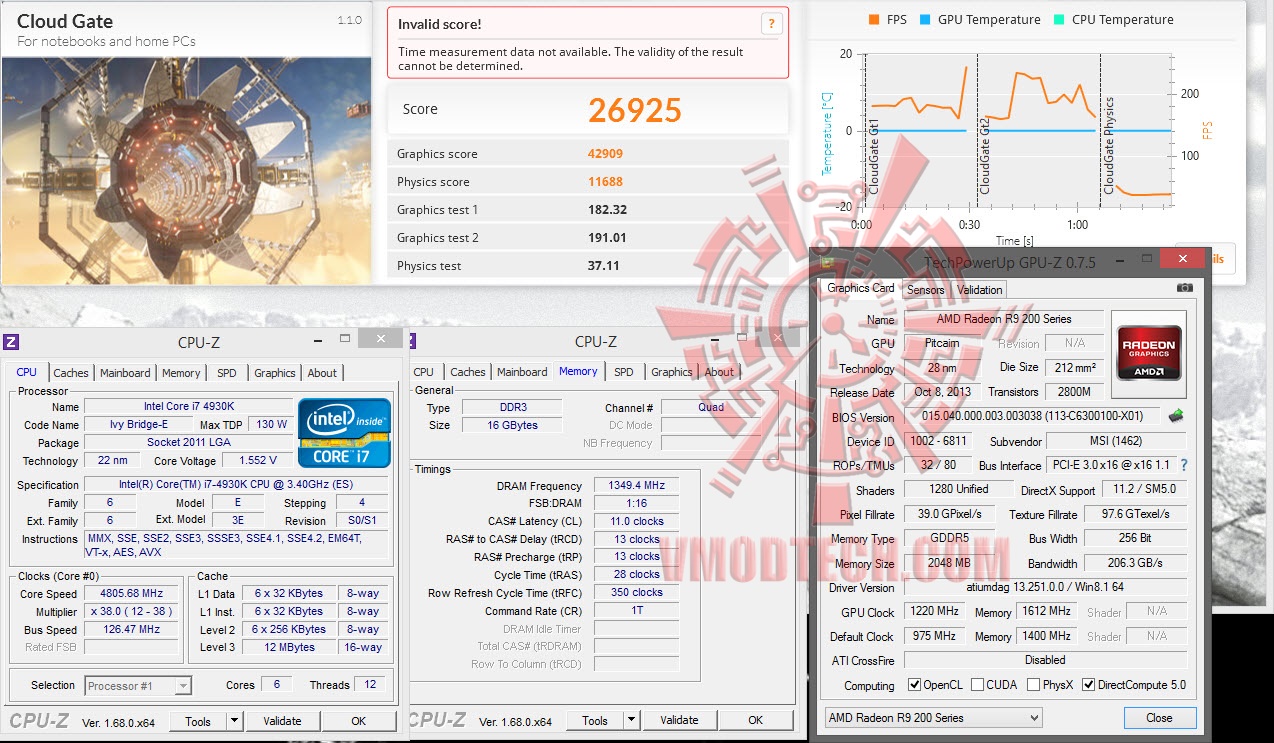Click the GPU Clock field showing 1220 MHz

point(936,612)
